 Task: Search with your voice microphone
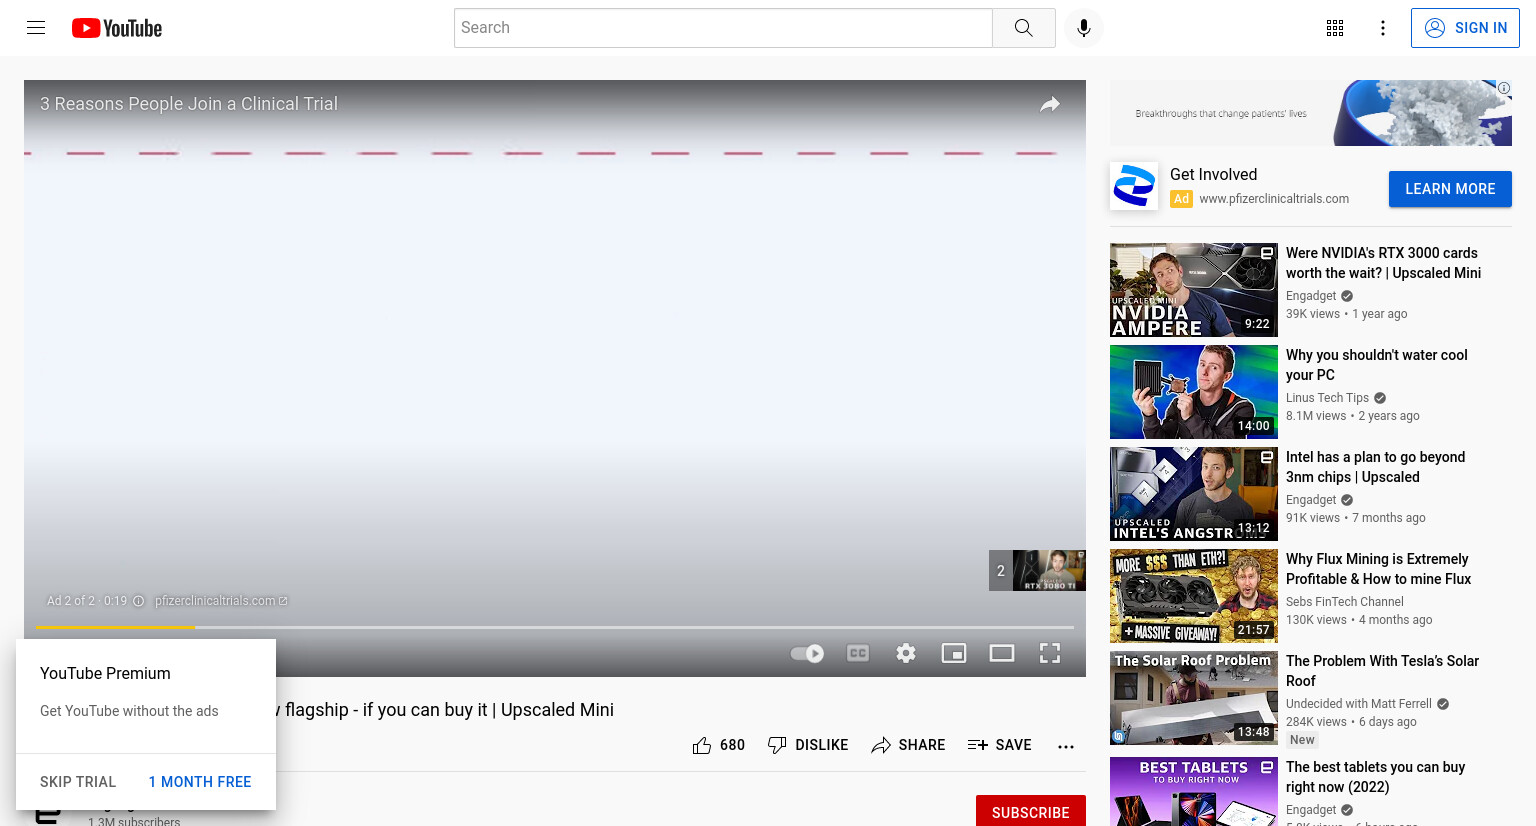click(1084, 28)
